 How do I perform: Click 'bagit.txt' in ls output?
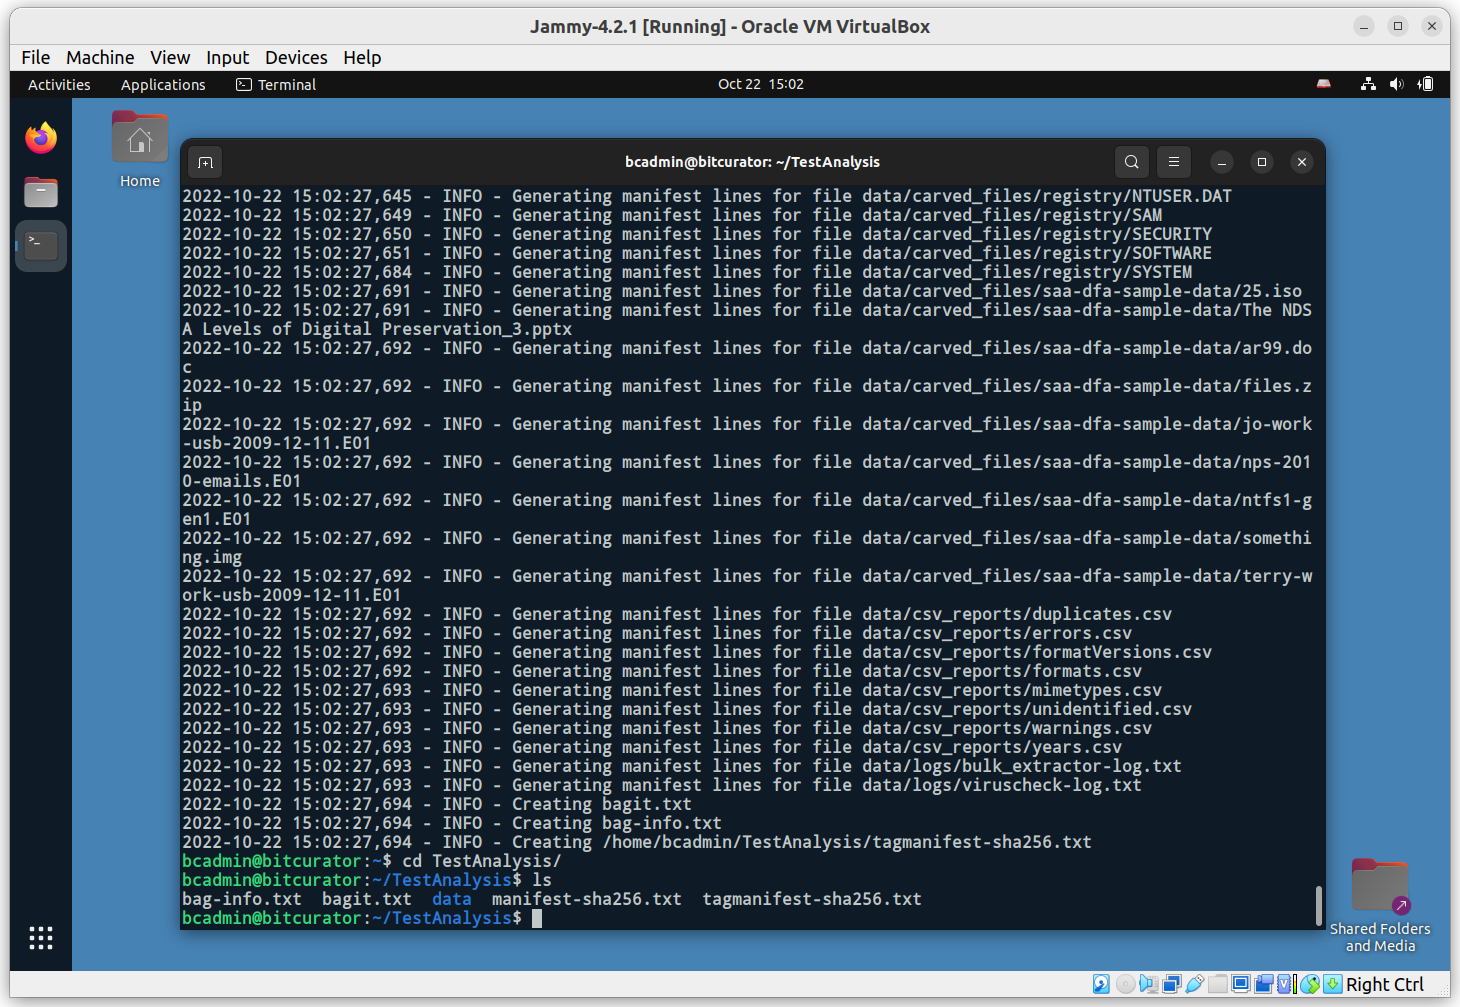(367, 899)
